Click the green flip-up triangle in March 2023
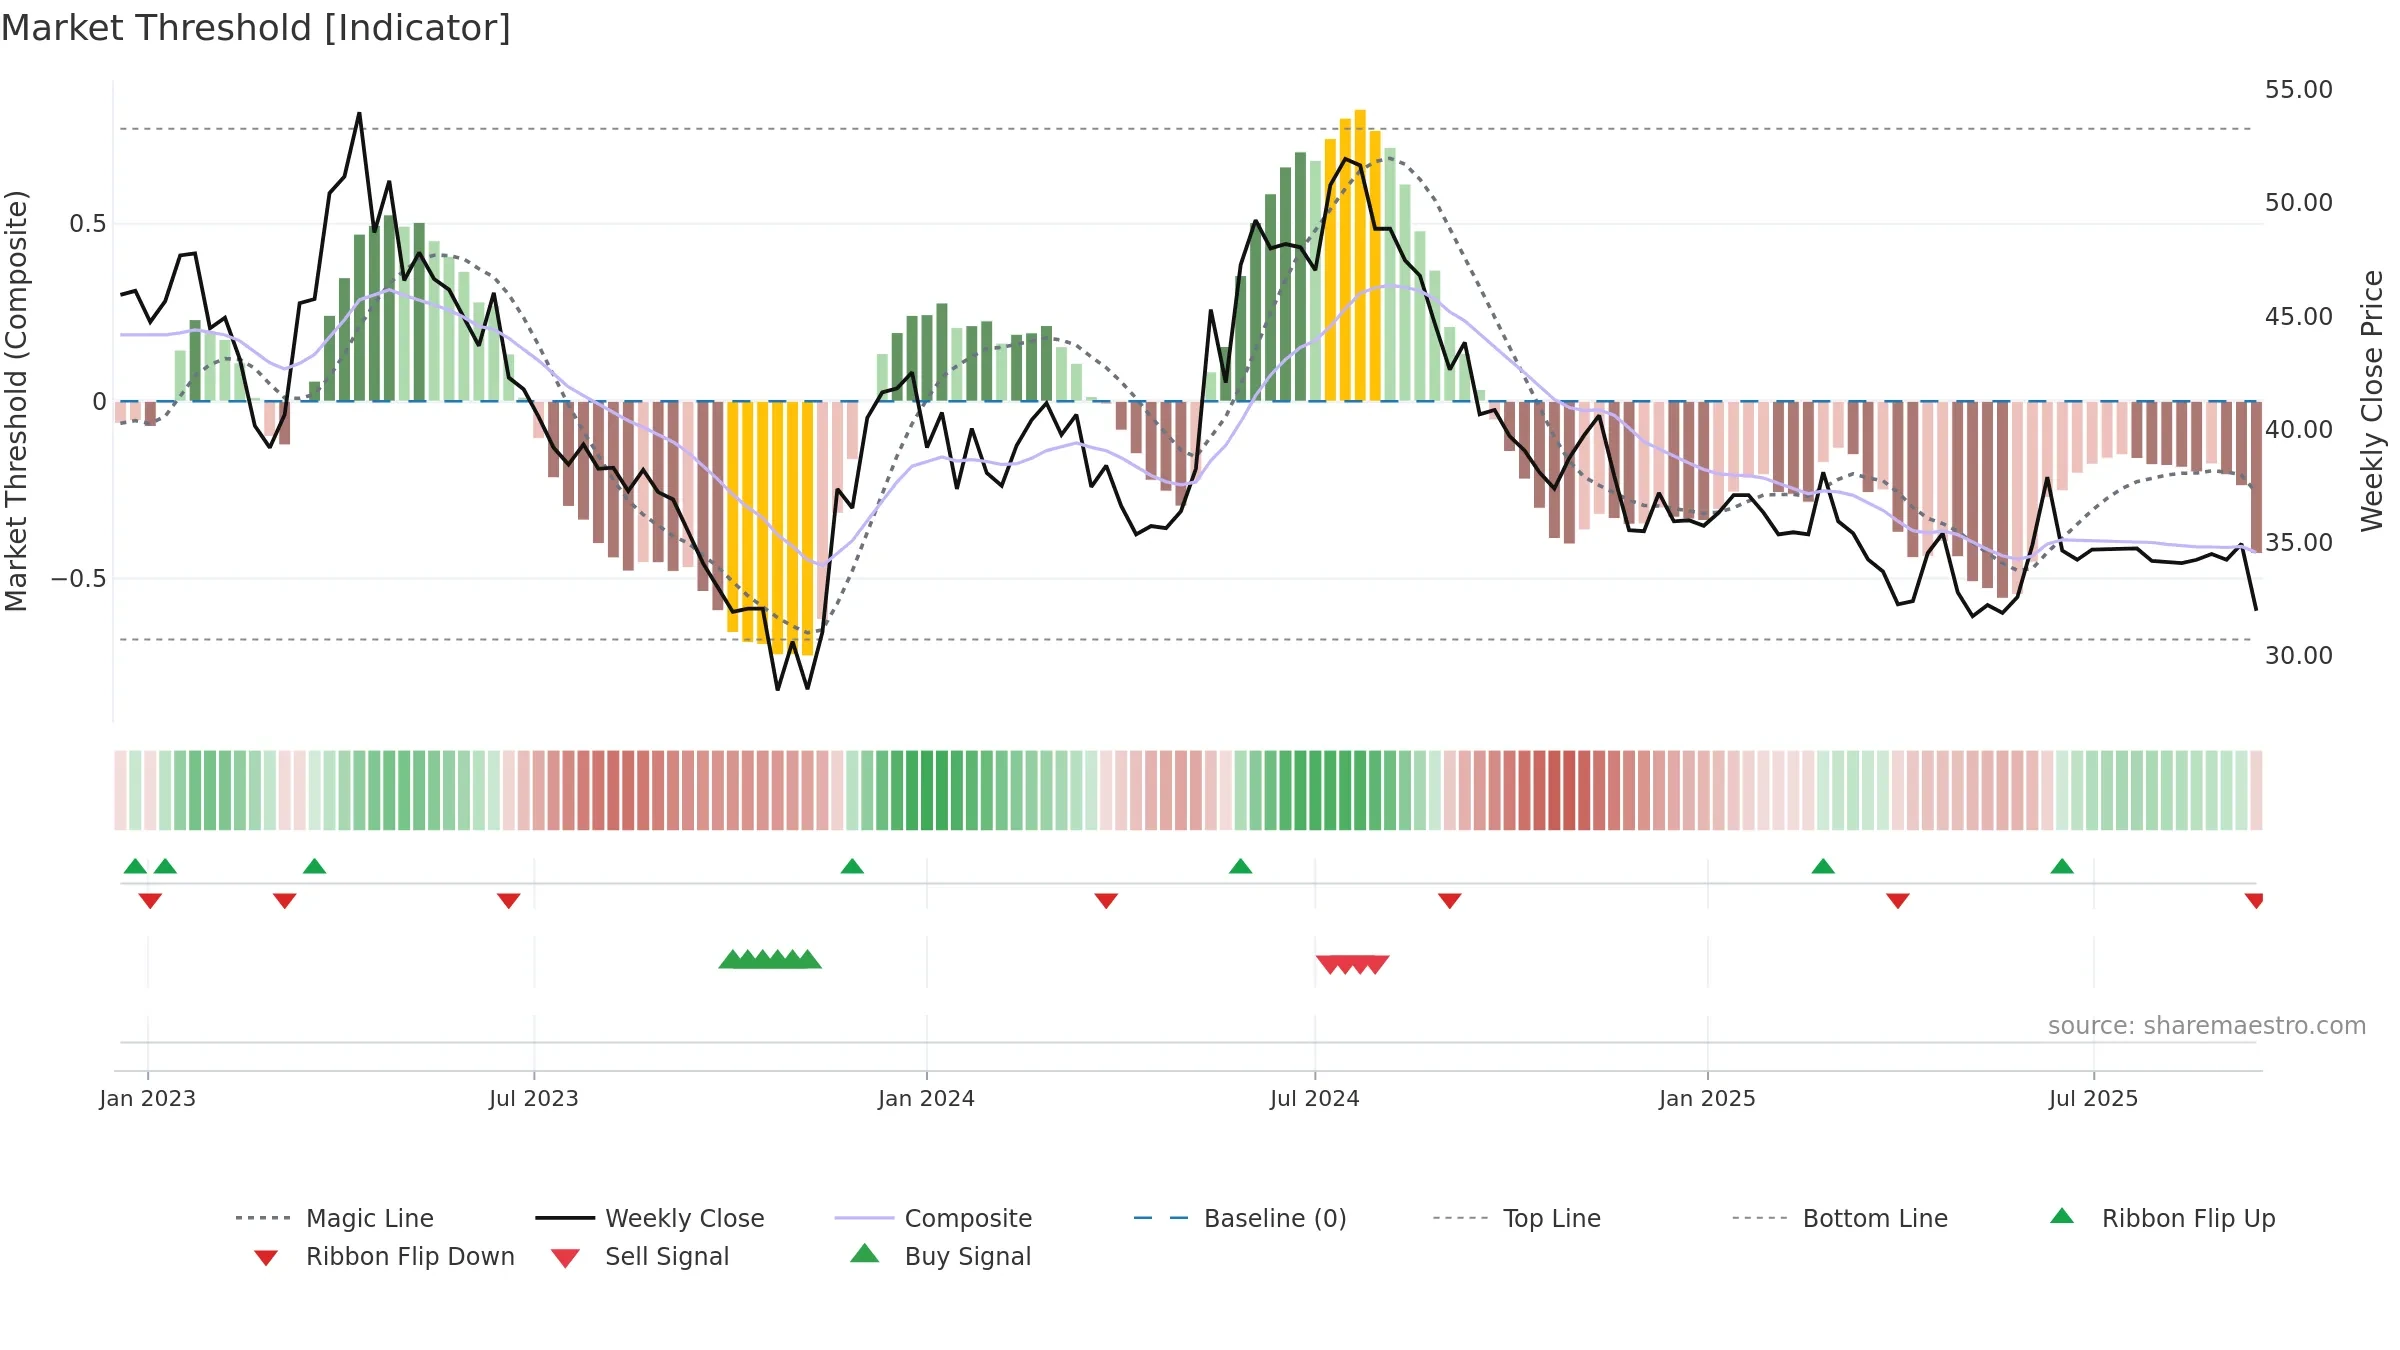Screen dimensions: 2400x1350 click(314, 866)
